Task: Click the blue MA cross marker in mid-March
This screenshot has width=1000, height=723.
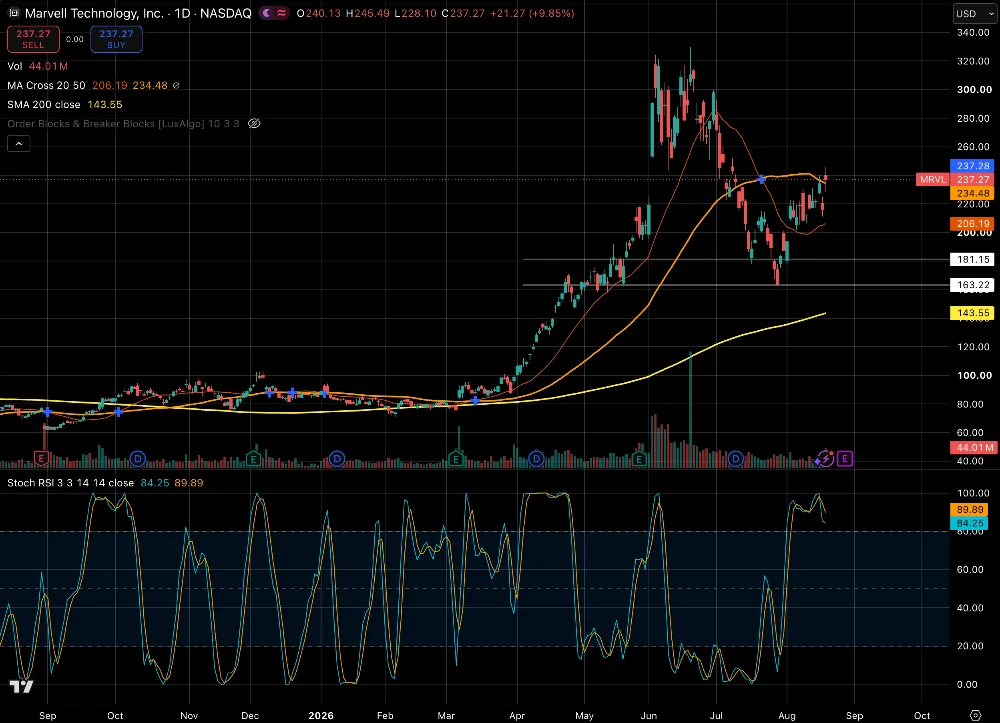Action: pos(475,400)
